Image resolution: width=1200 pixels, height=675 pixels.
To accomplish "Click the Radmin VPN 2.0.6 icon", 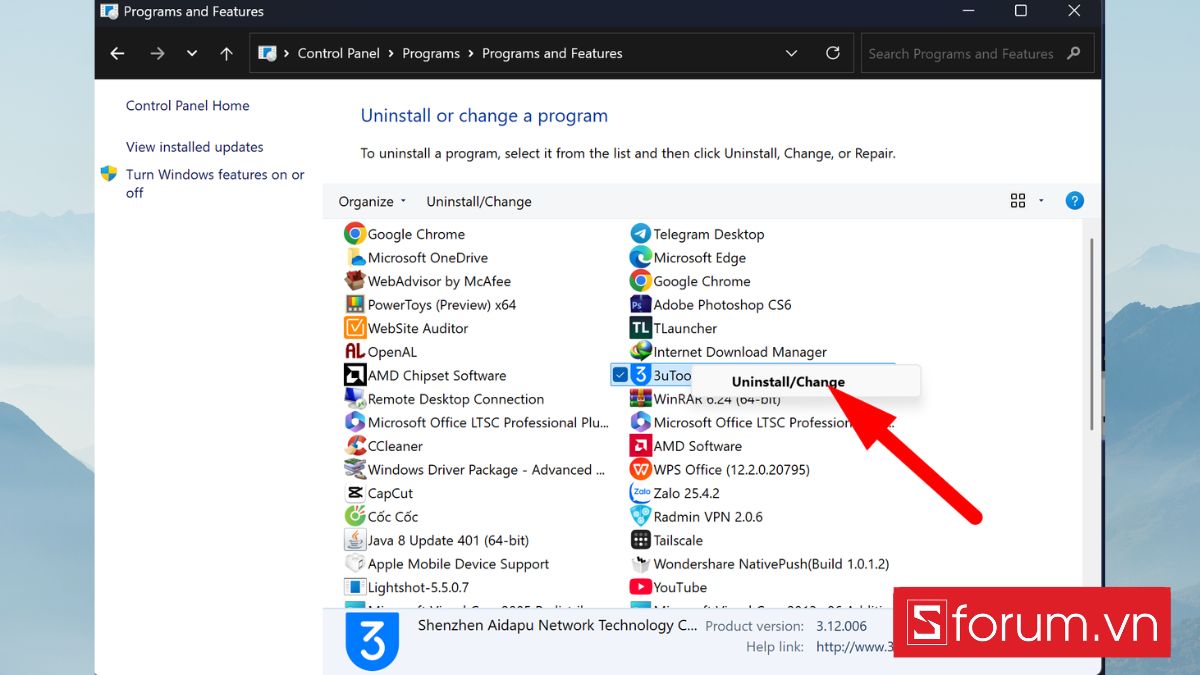I will point(640,516).
